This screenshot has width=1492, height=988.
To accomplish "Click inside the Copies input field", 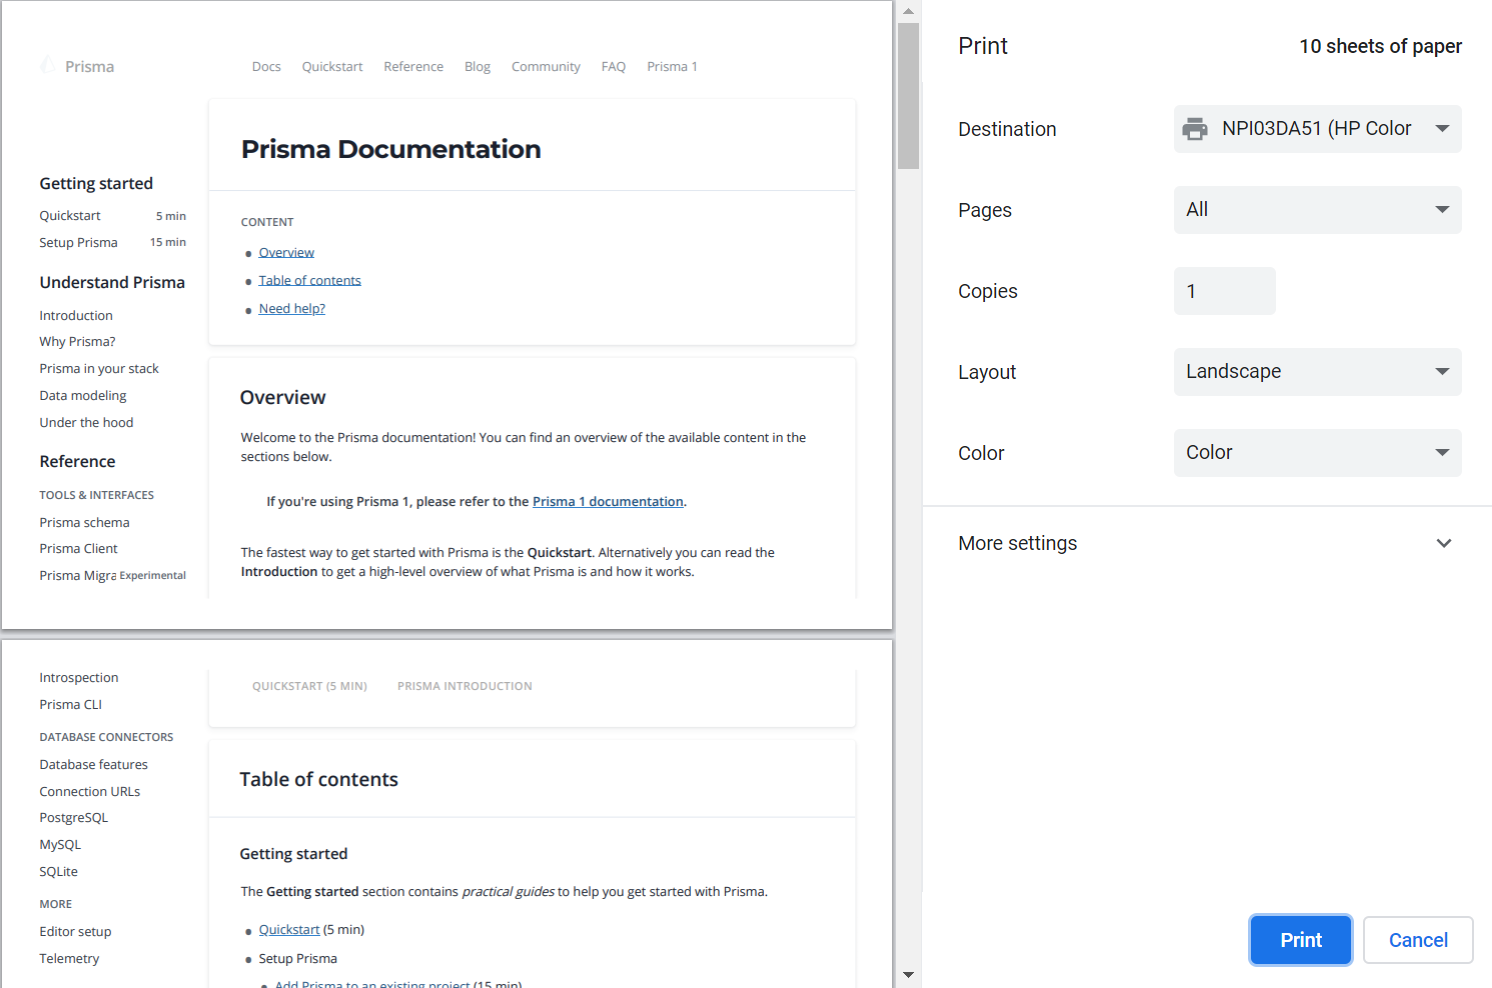I will click(x=1224, y=291).
